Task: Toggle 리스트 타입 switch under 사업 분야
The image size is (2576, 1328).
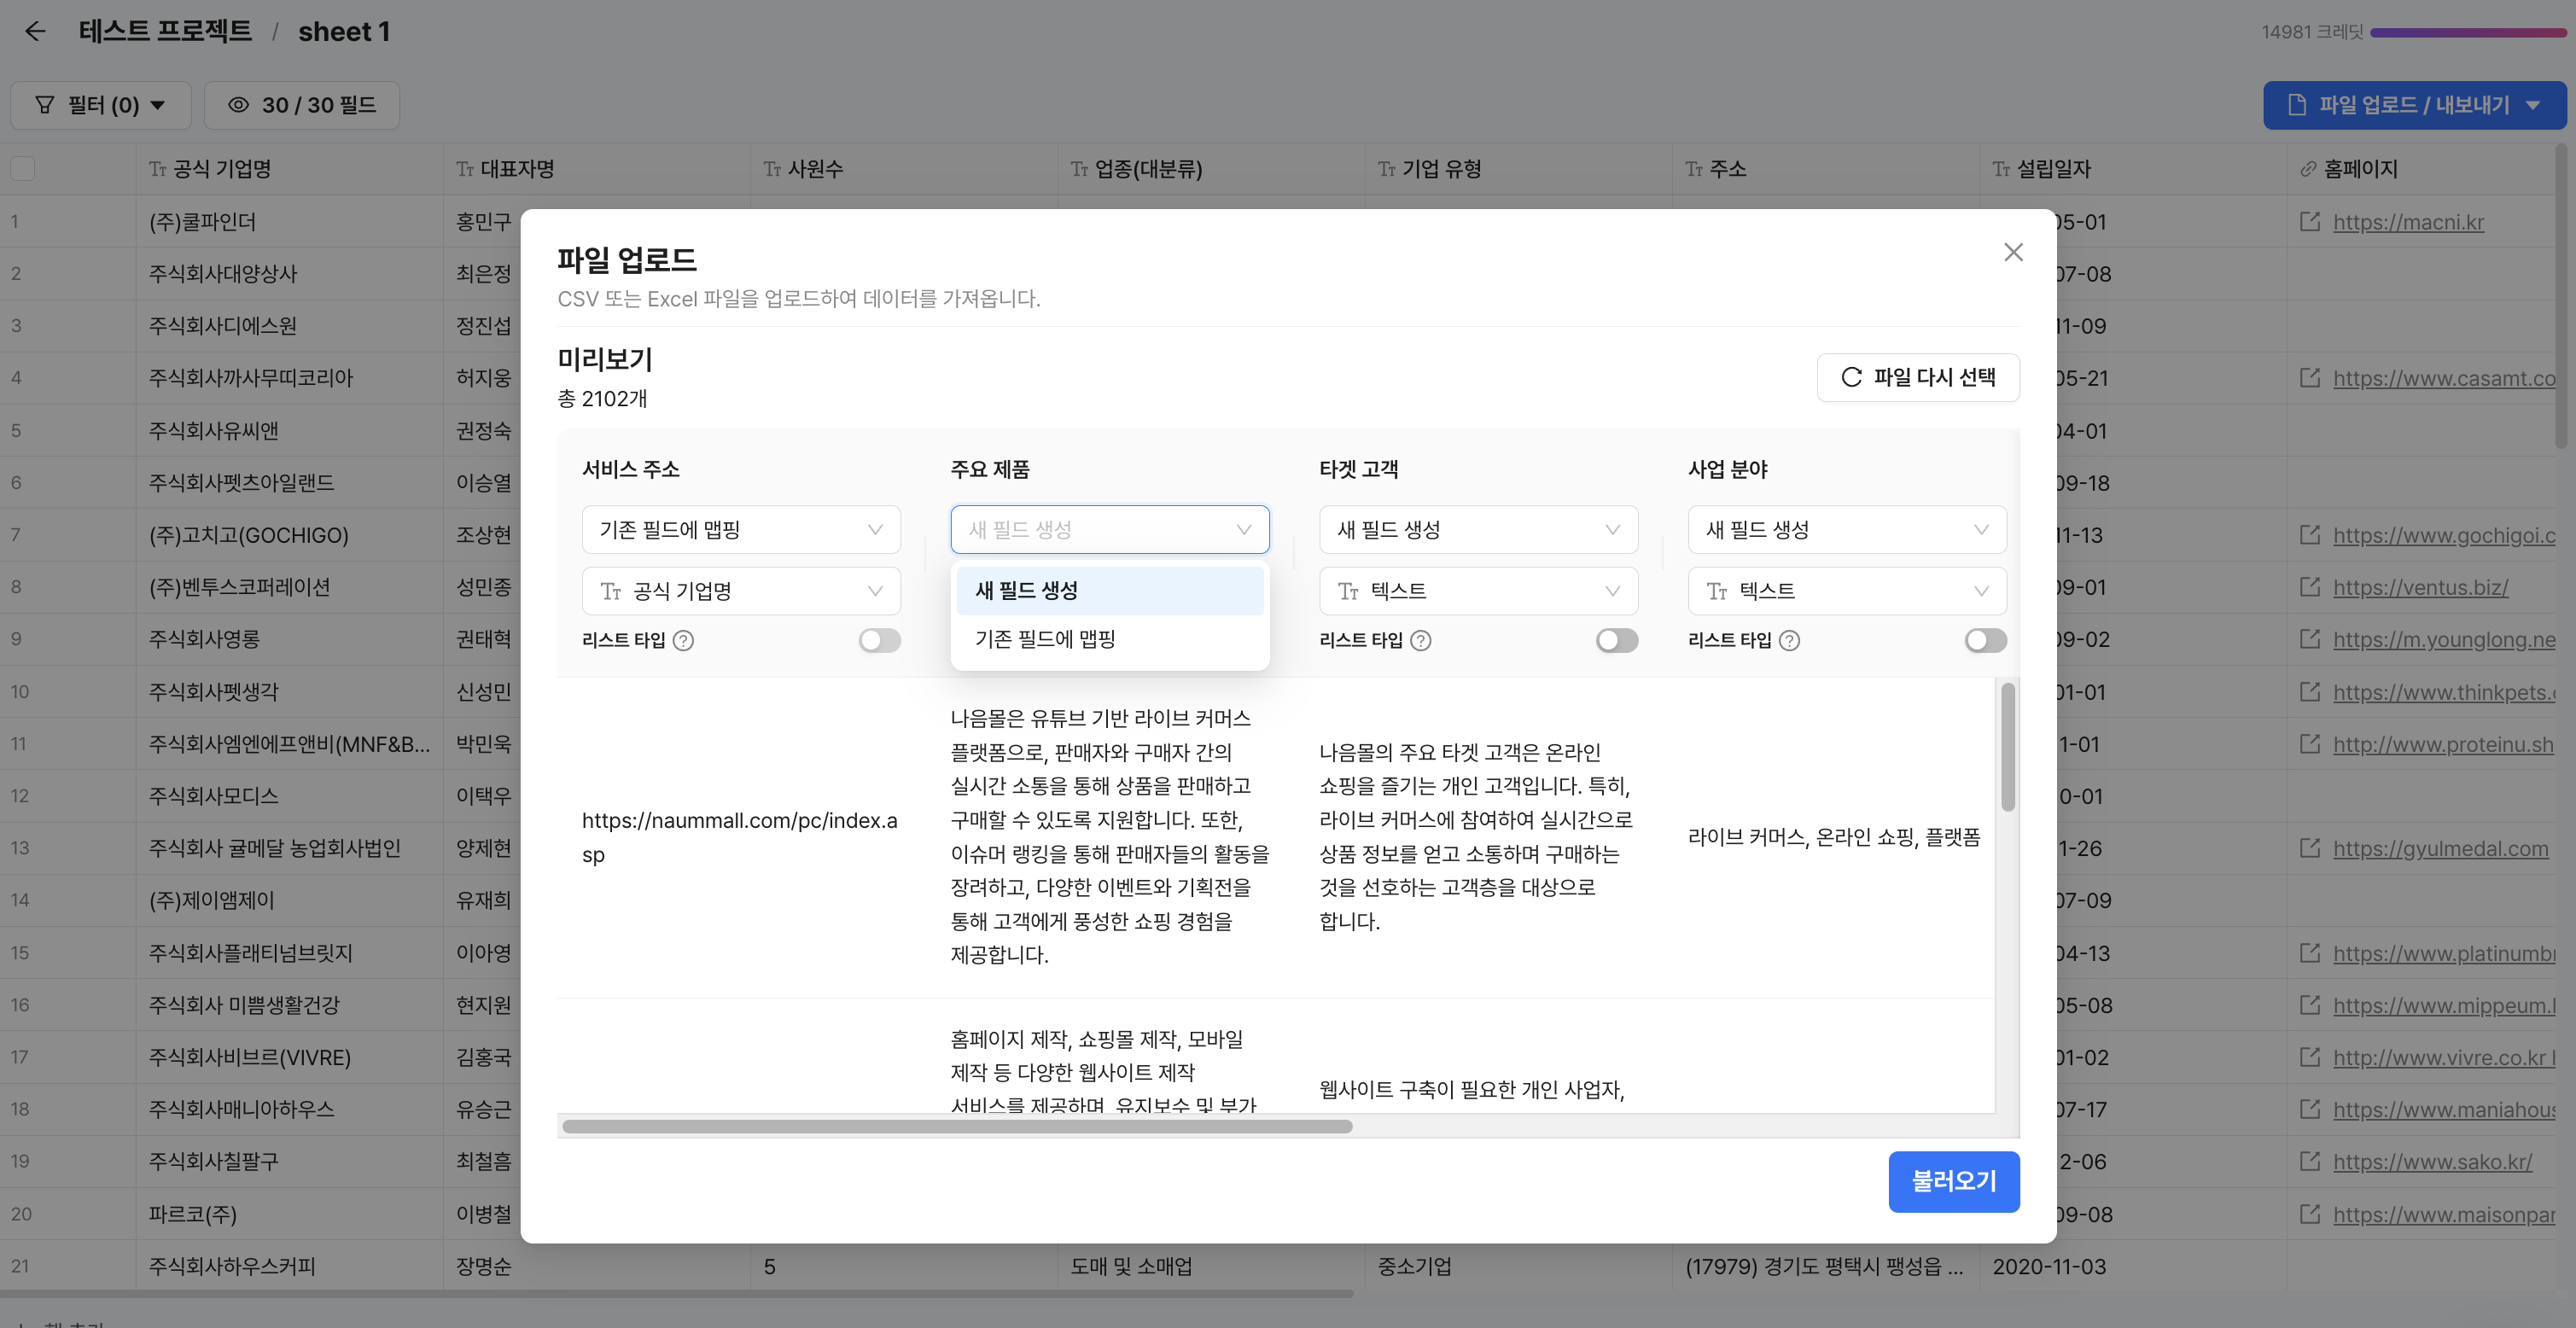Action: click(1985, 641)
